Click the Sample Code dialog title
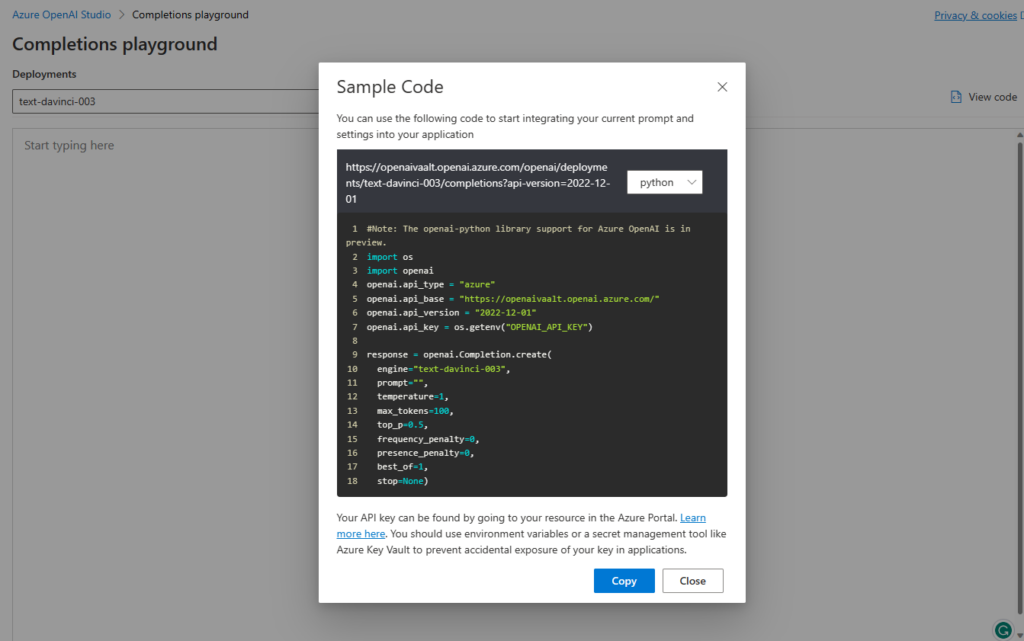 coord(390,87)
